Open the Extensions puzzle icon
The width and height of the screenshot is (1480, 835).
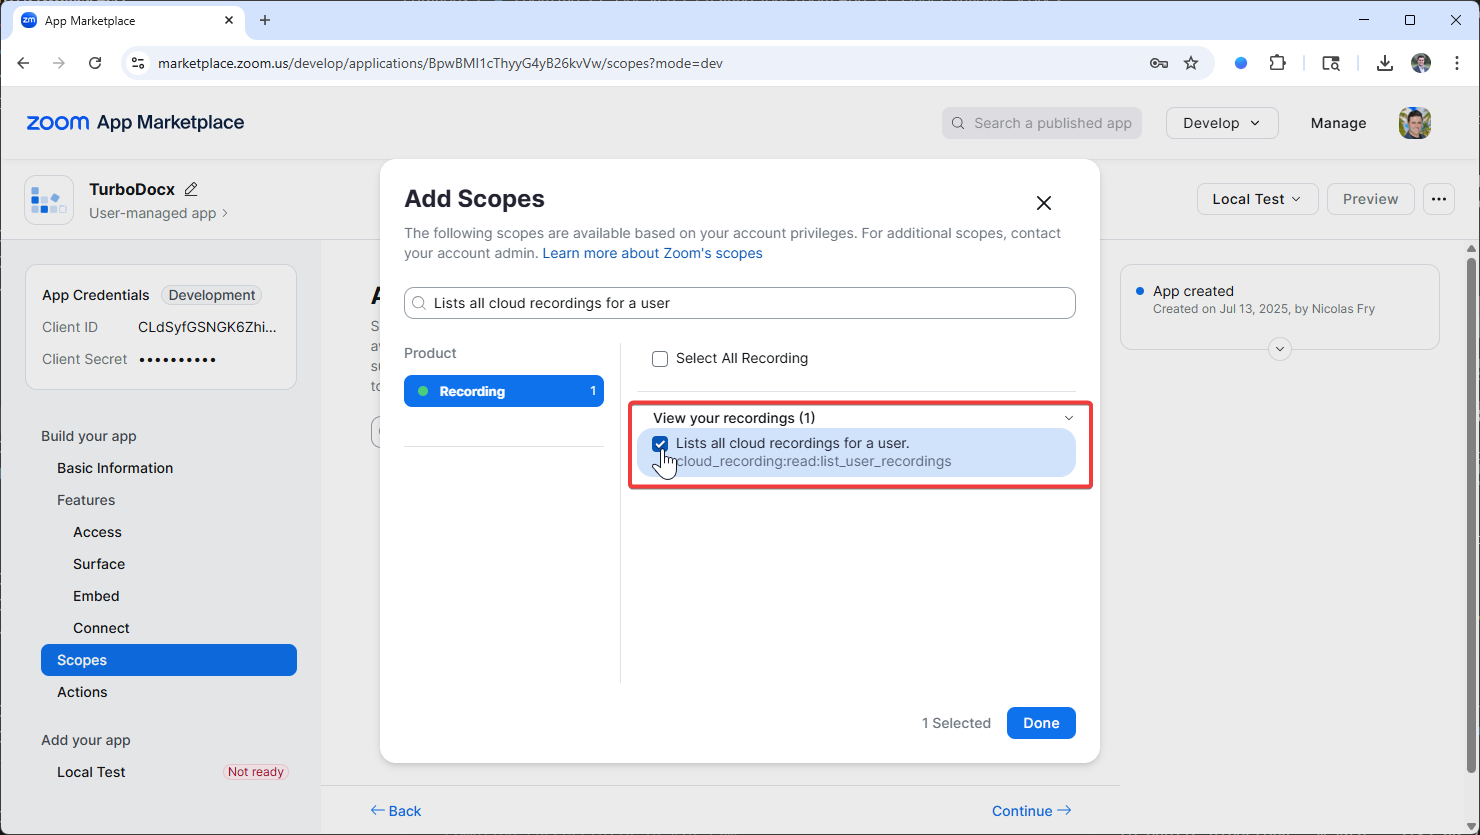coord(1277,63)
